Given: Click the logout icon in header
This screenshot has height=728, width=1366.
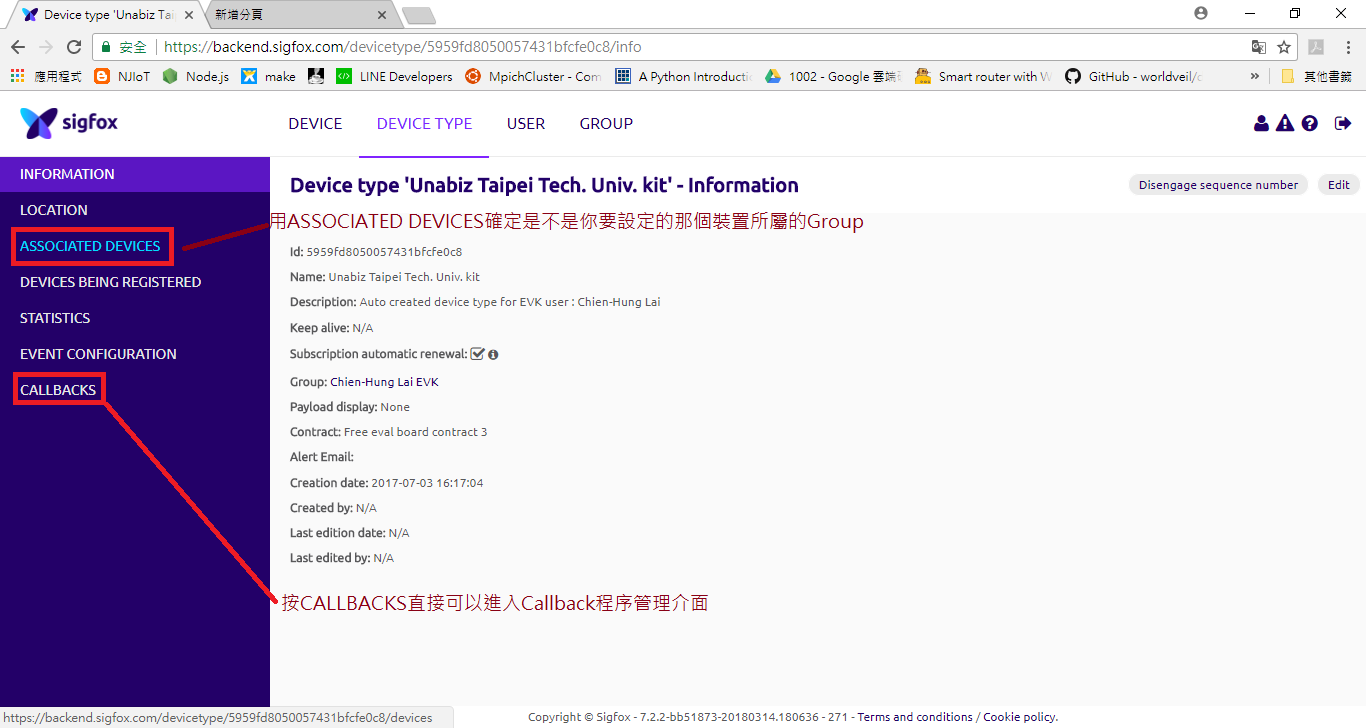Looking at the screenshot, I should [1343, 124].
